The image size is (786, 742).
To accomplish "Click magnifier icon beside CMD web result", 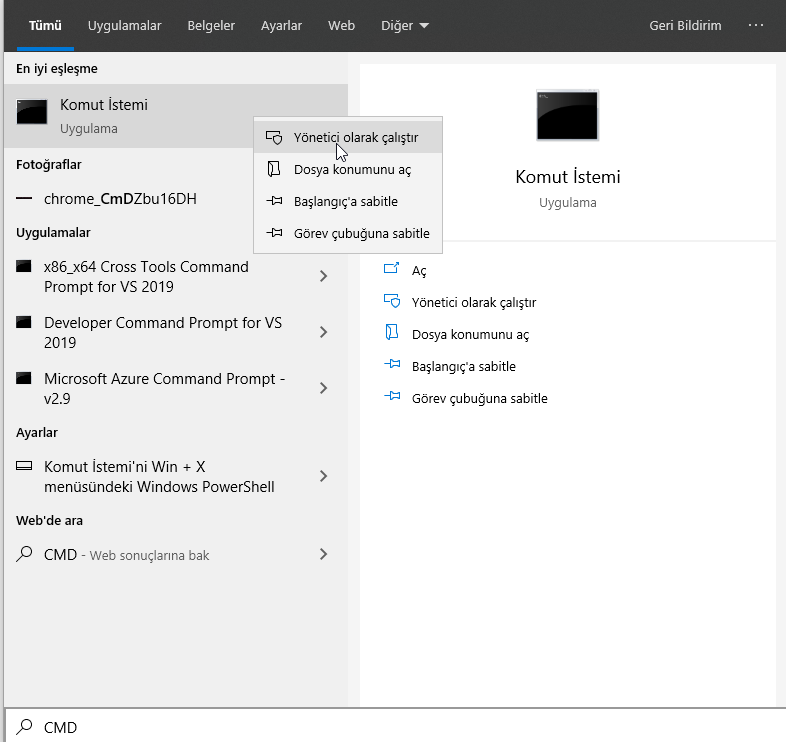I will [24, 554].
